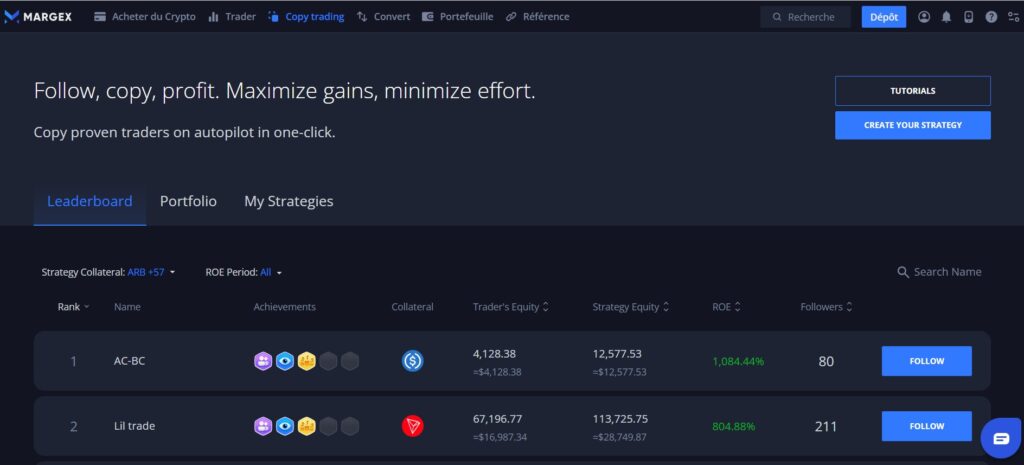This screenshot has width=1024, height=465.
Task: Click the Lil trade trader name
Action: (135, 426)
